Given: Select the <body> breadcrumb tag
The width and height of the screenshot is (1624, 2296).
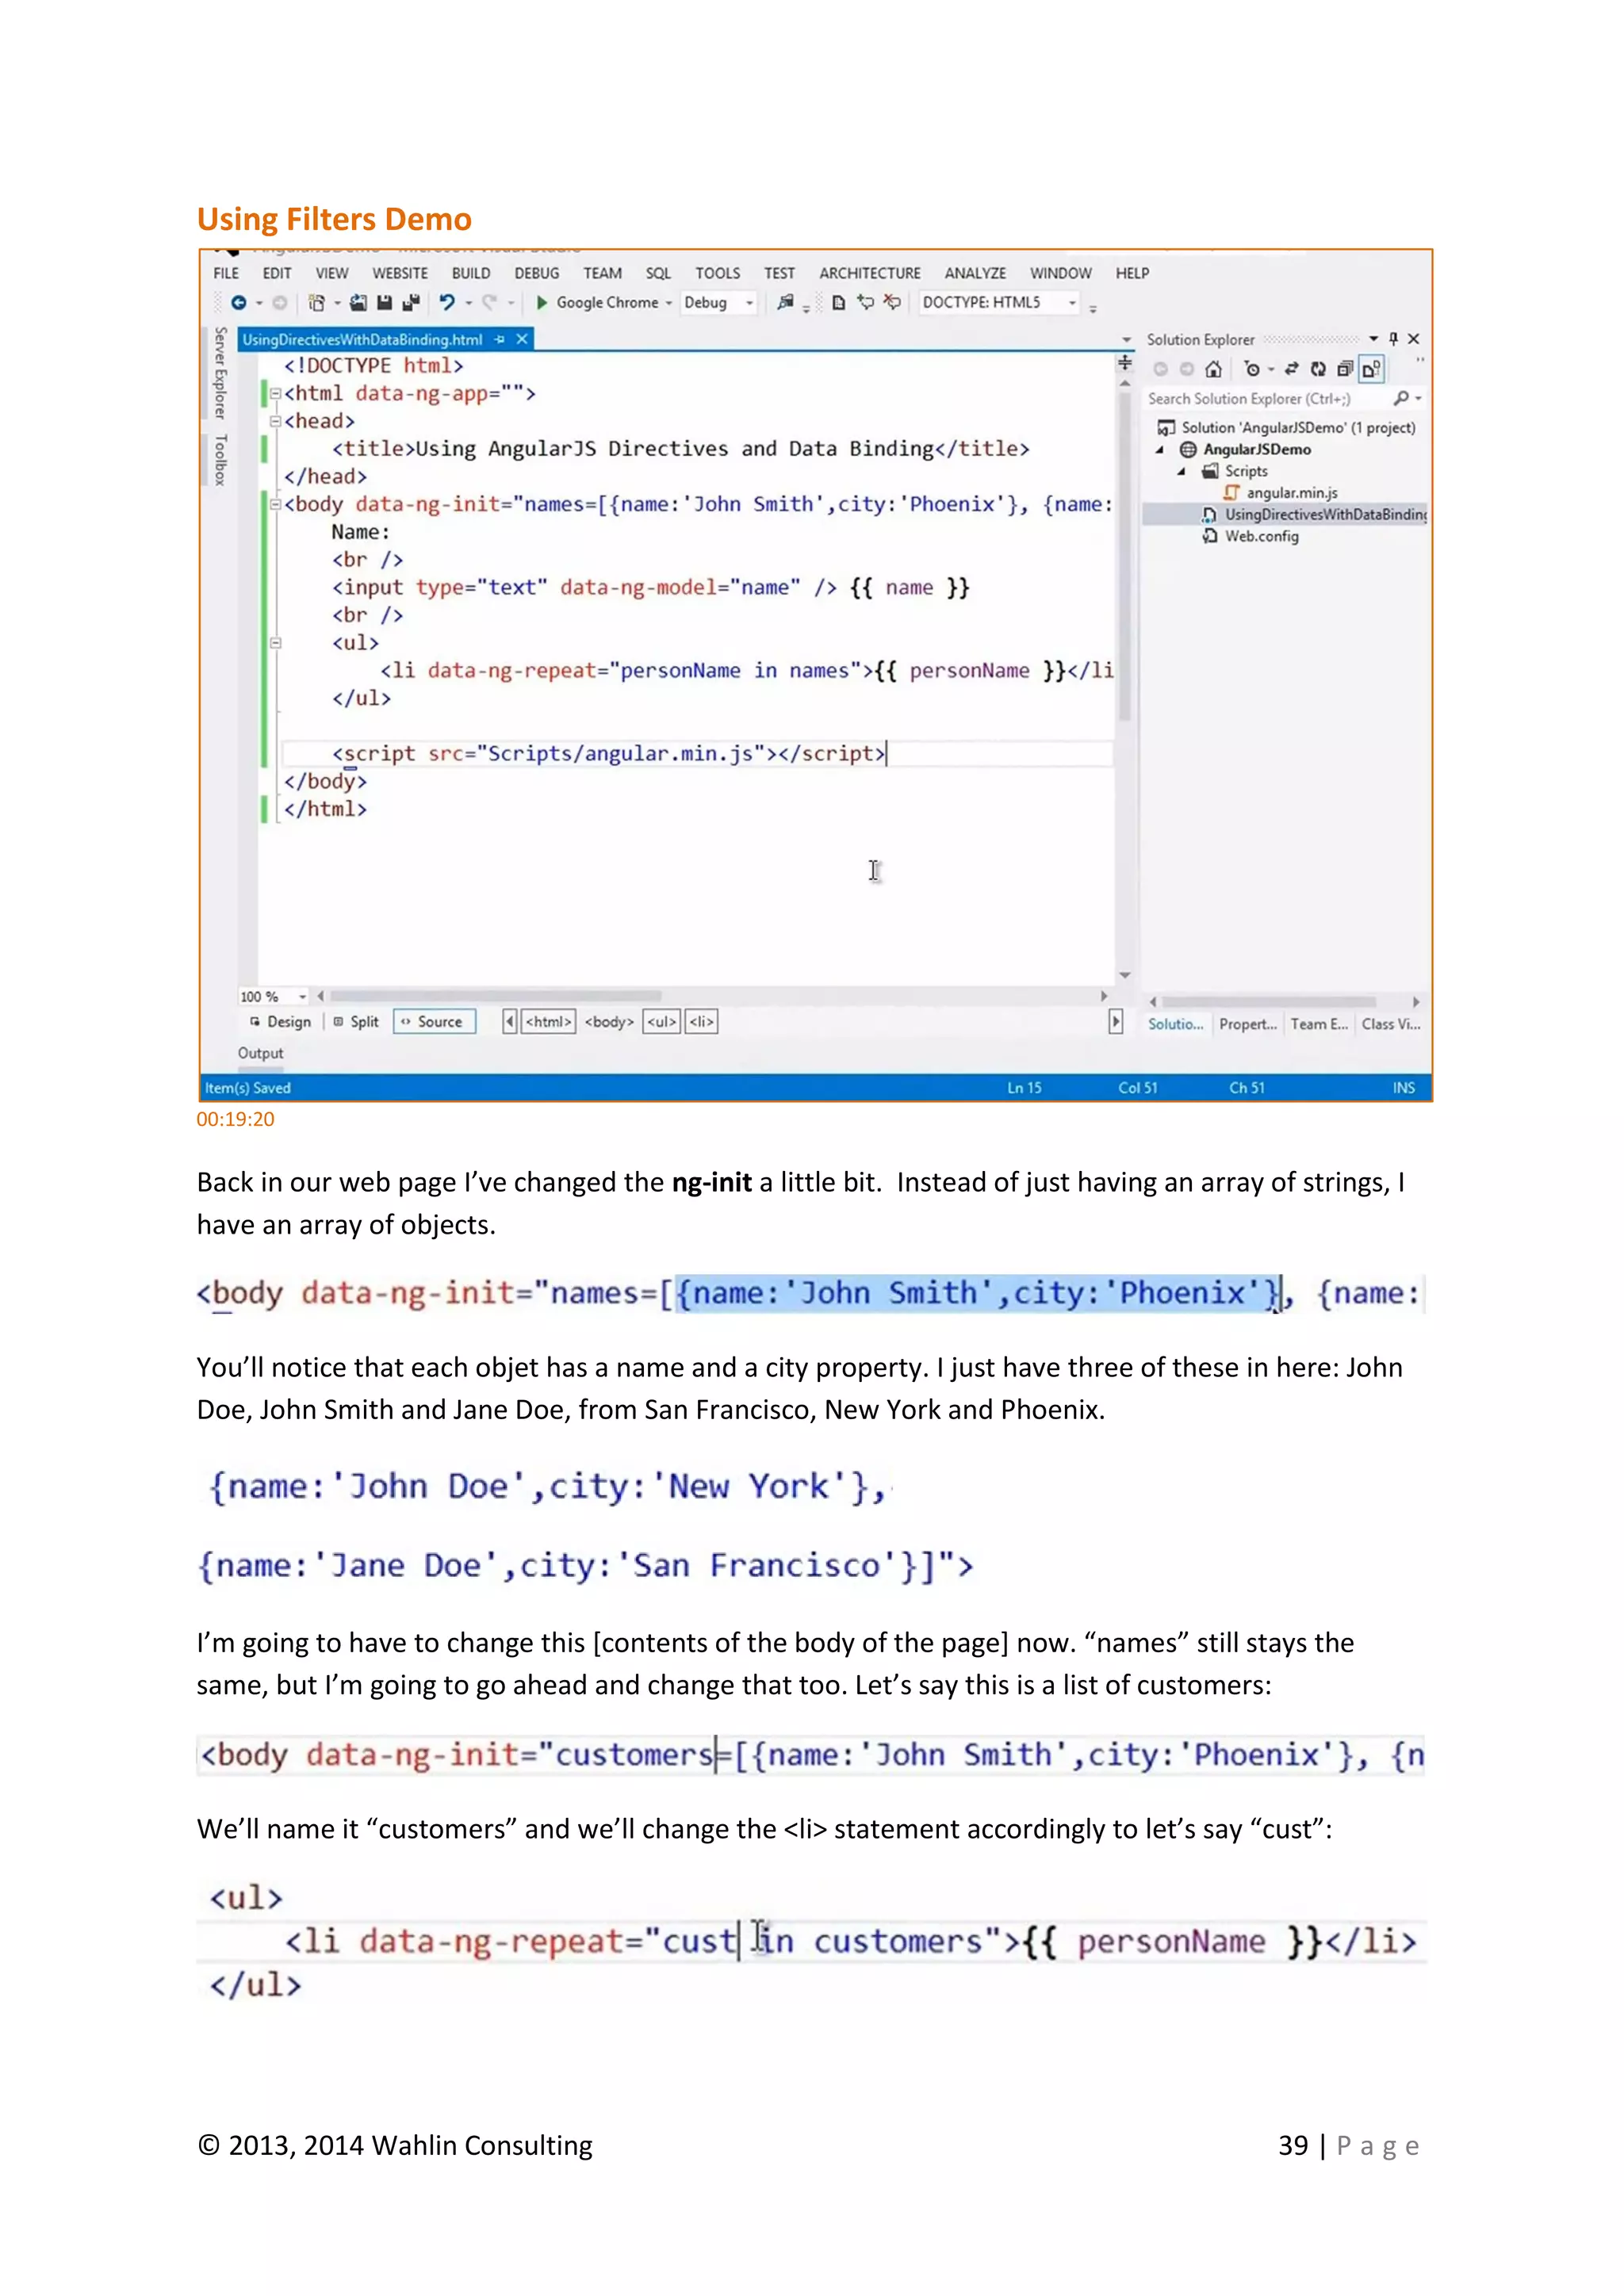Looking at the screenshot, I should pyautogui.click(x=609, y=1022).
